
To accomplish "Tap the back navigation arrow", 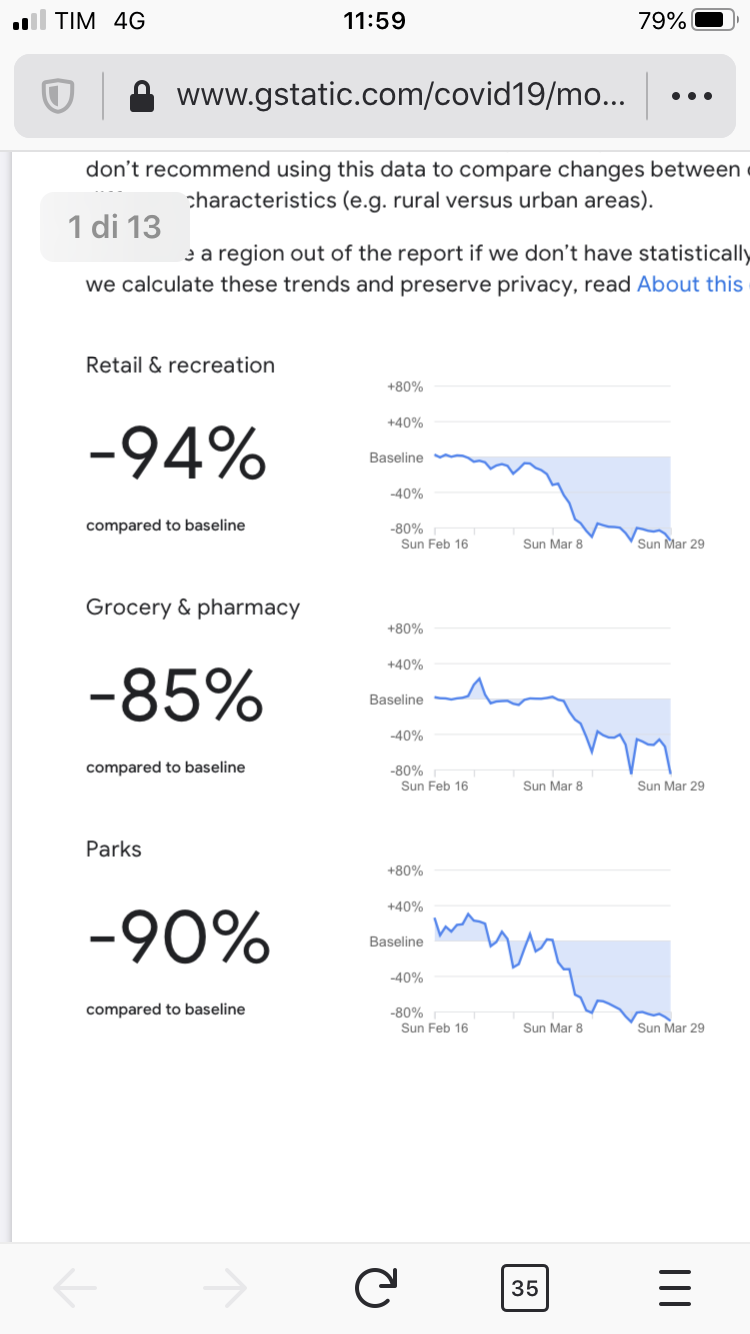I will pyautogui.click(x=75, y=1288).
